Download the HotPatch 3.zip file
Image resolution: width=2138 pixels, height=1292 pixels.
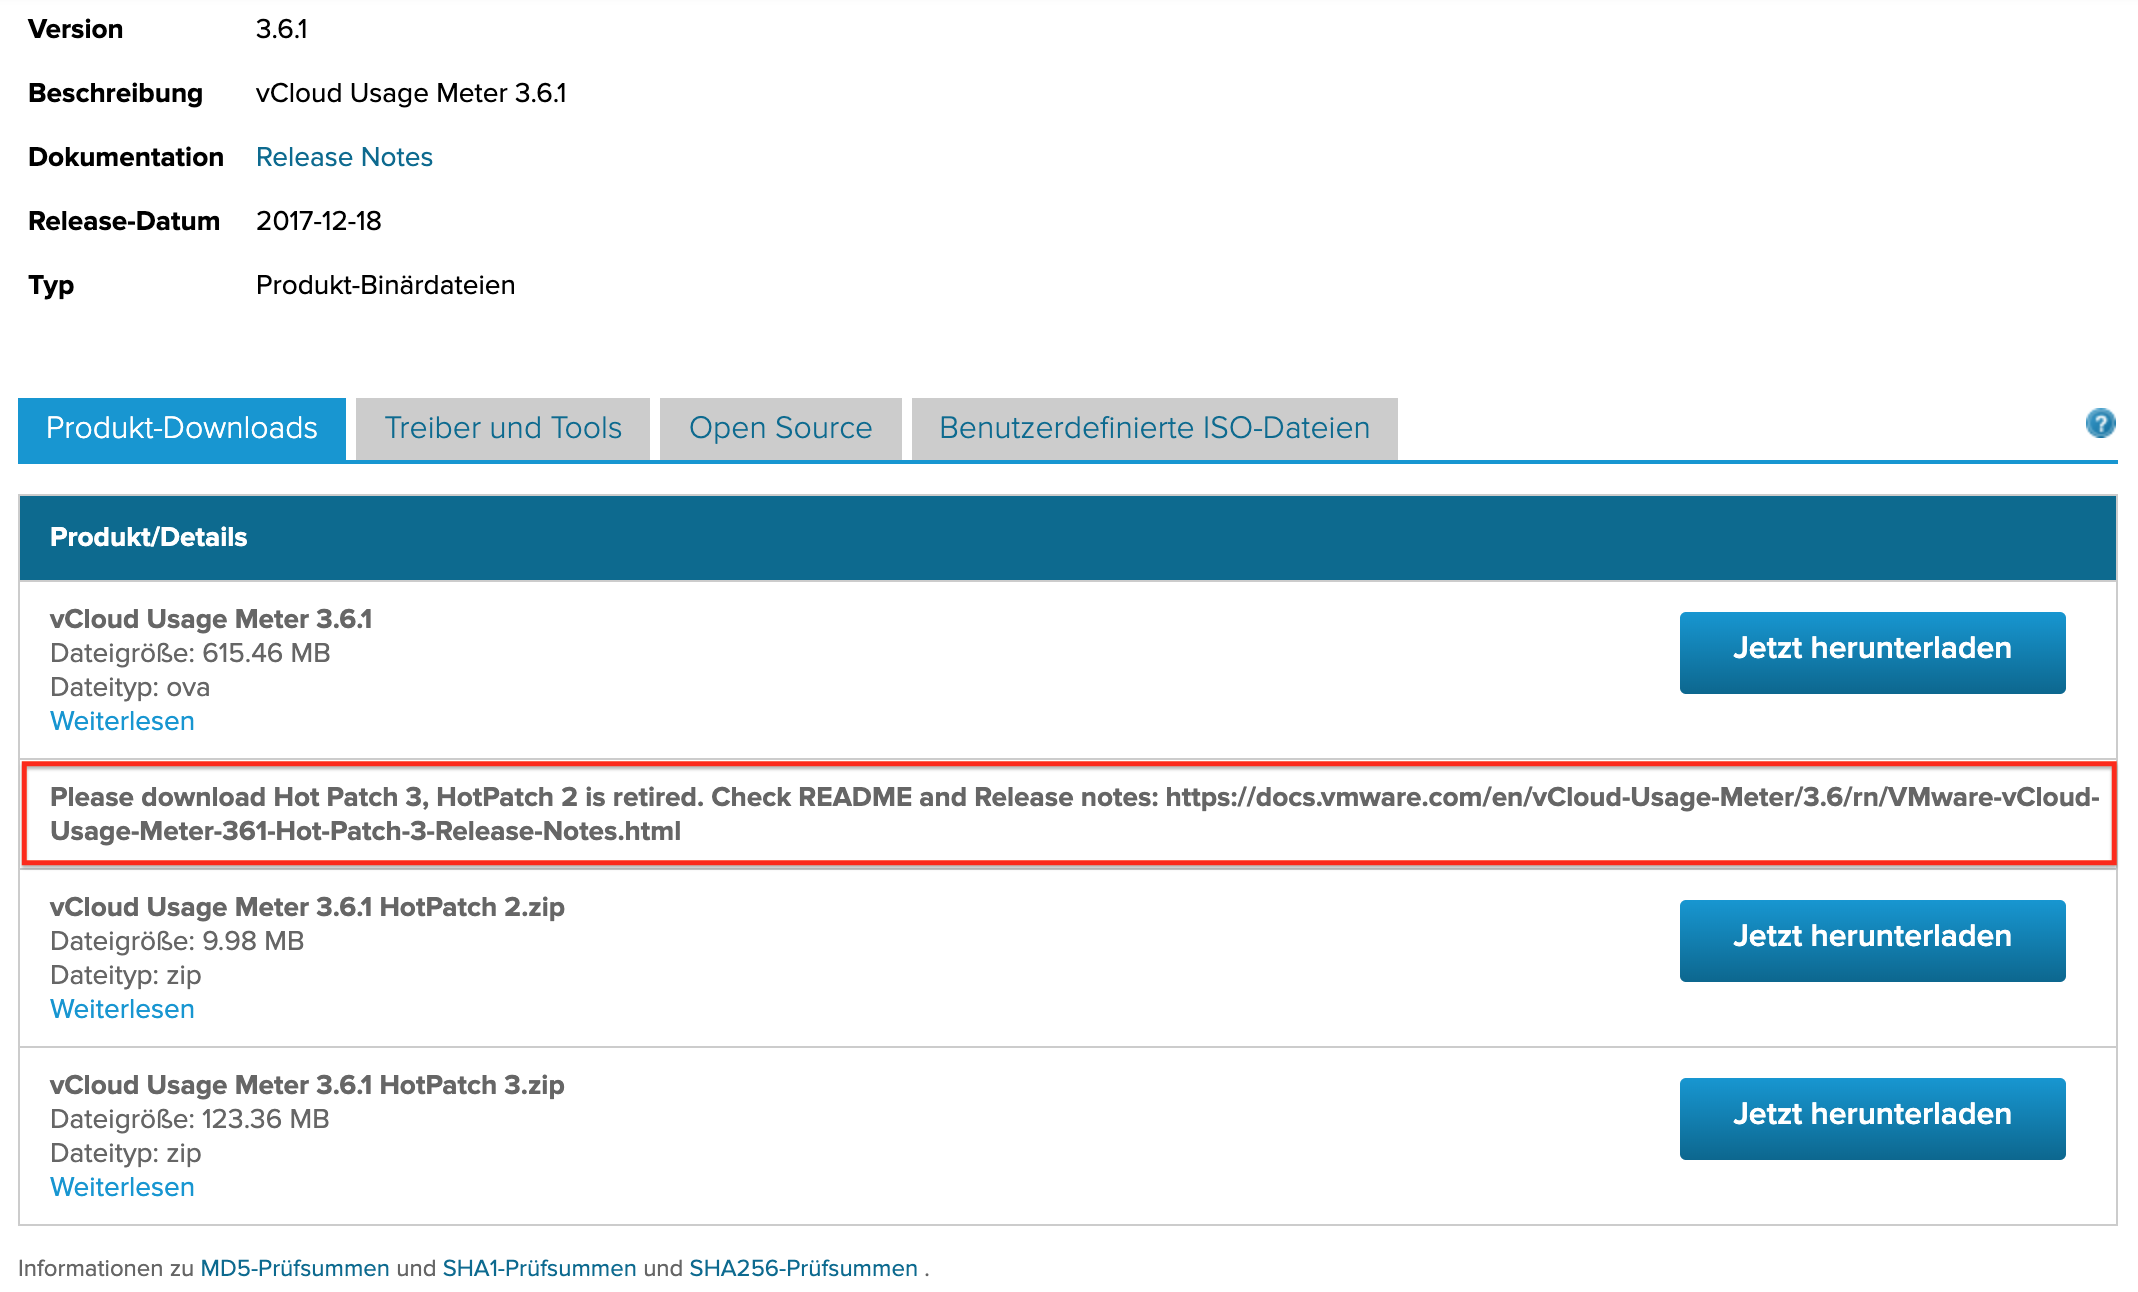pyautogui.click(x=1872, y=1118)
